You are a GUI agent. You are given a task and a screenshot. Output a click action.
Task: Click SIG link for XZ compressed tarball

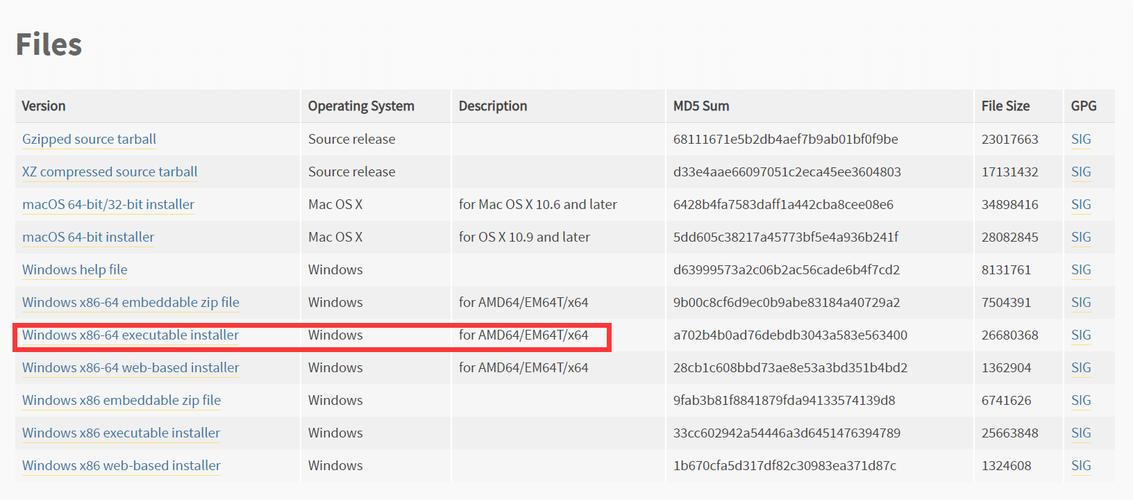point(1081,172)
